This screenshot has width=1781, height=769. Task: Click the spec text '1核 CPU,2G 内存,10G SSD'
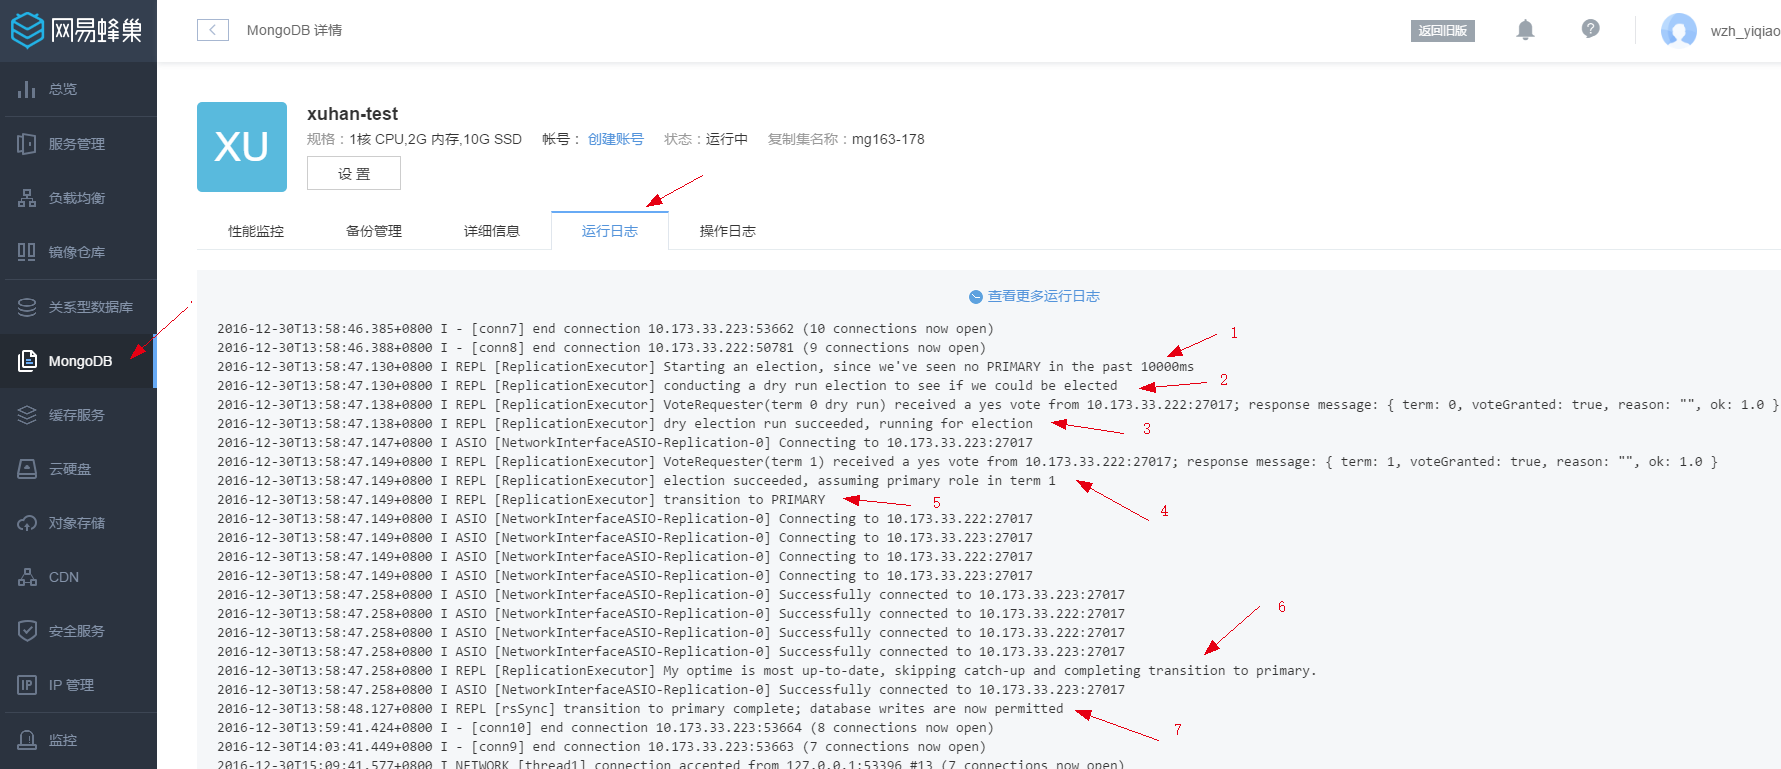(436, 139)
